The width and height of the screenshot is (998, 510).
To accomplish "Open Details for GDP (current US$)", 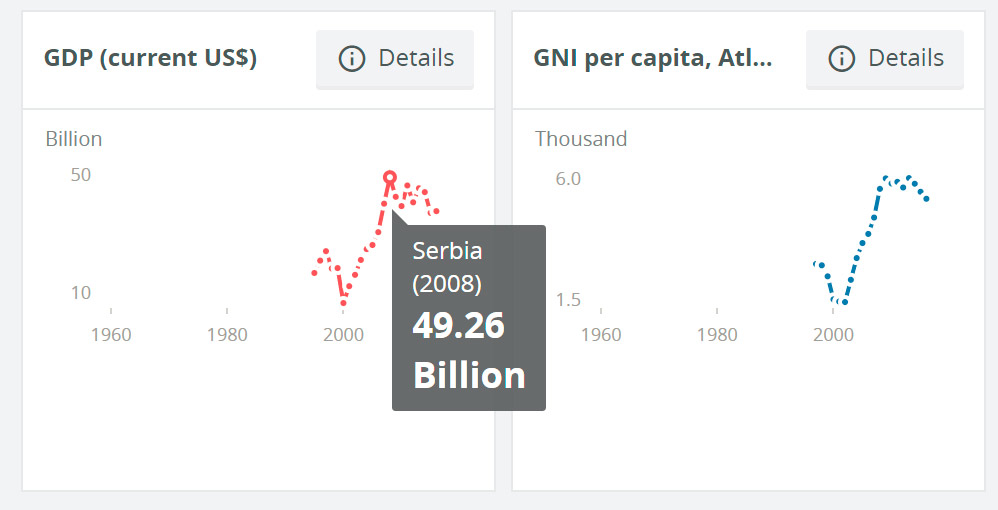I will point(395,59).
